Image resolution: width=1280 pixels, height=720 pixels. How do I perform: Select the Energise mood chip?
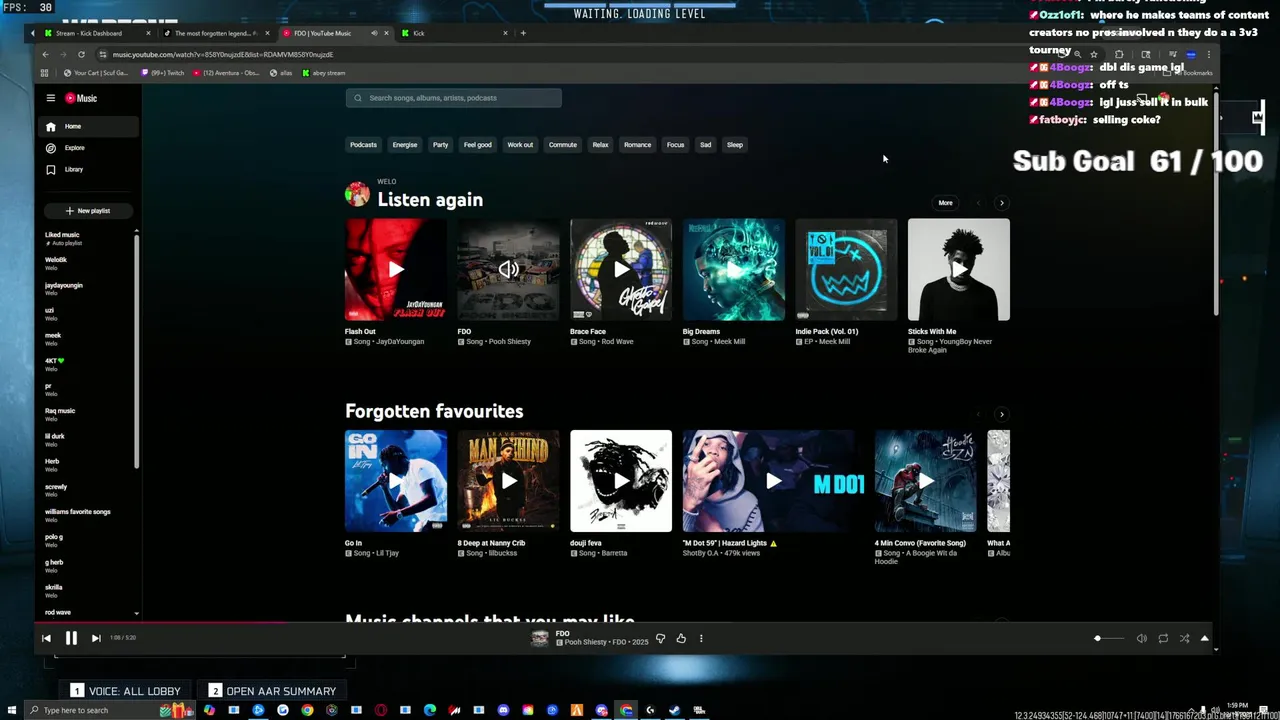[405, 145]
